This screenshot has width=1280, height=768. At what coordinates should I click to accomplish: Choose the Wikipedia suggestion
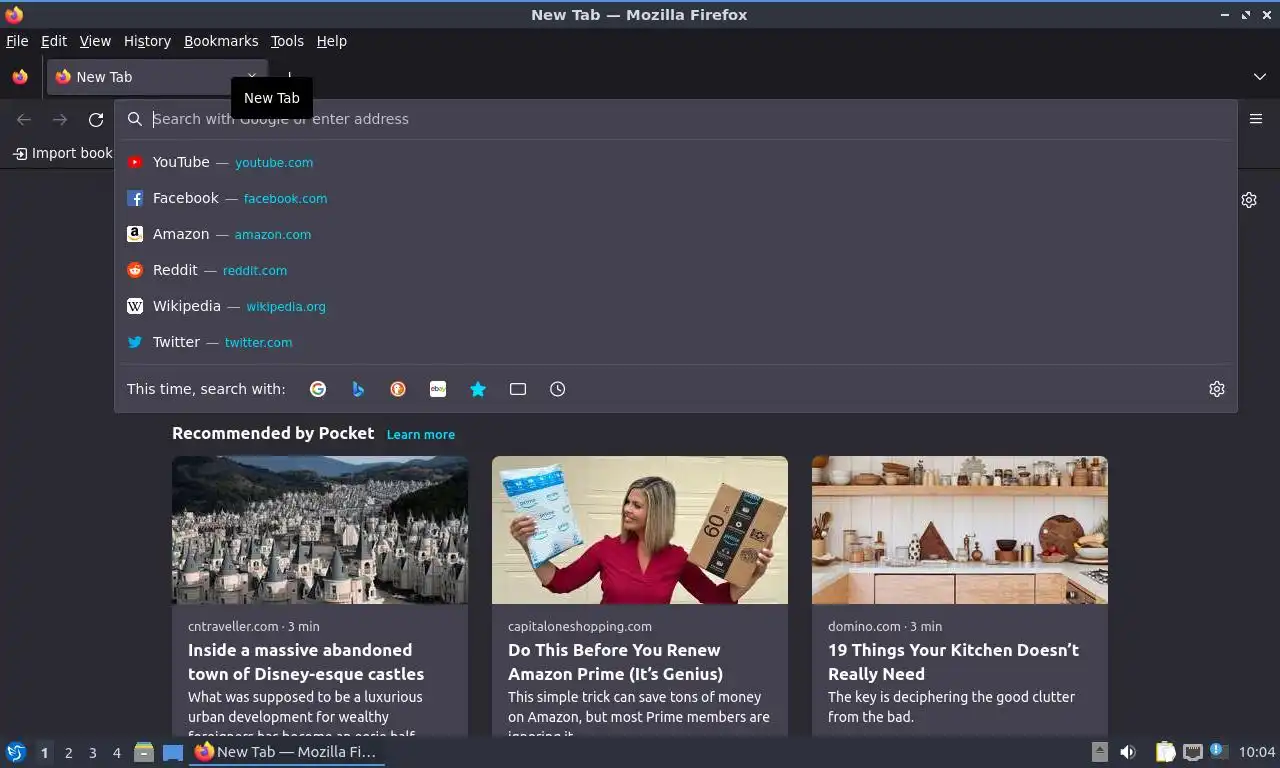(x=675, y=306)
